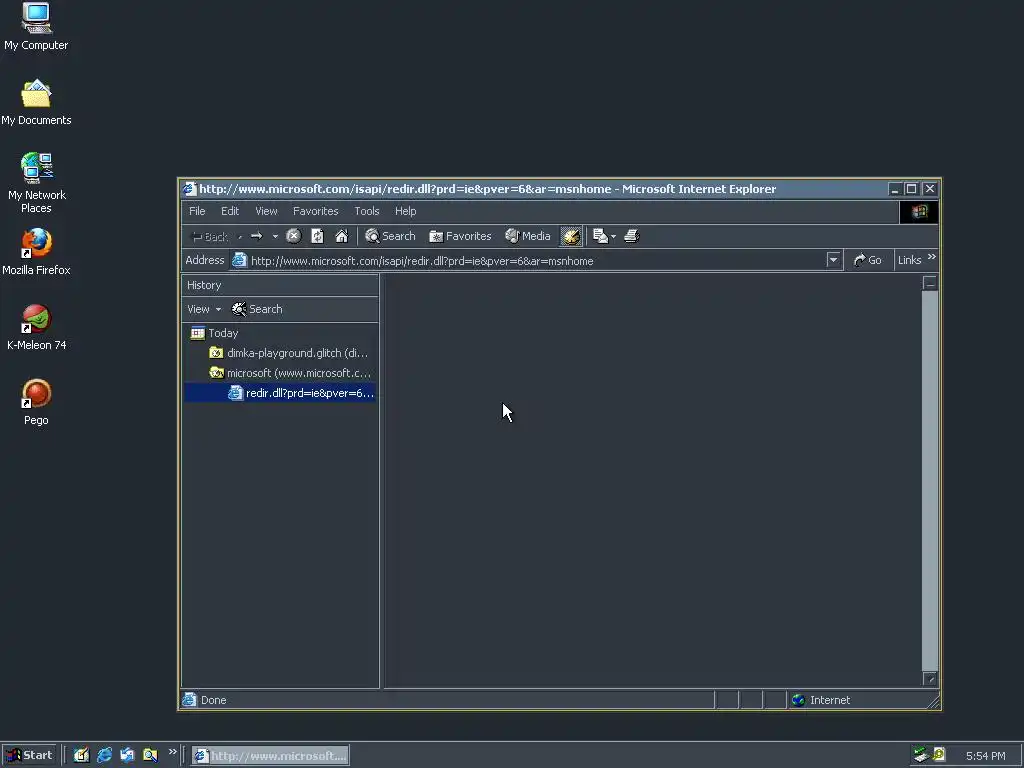Select the K-Meleon 74 desktop shortcut
The image size is (1024, 768).
(x=36, y=327)
